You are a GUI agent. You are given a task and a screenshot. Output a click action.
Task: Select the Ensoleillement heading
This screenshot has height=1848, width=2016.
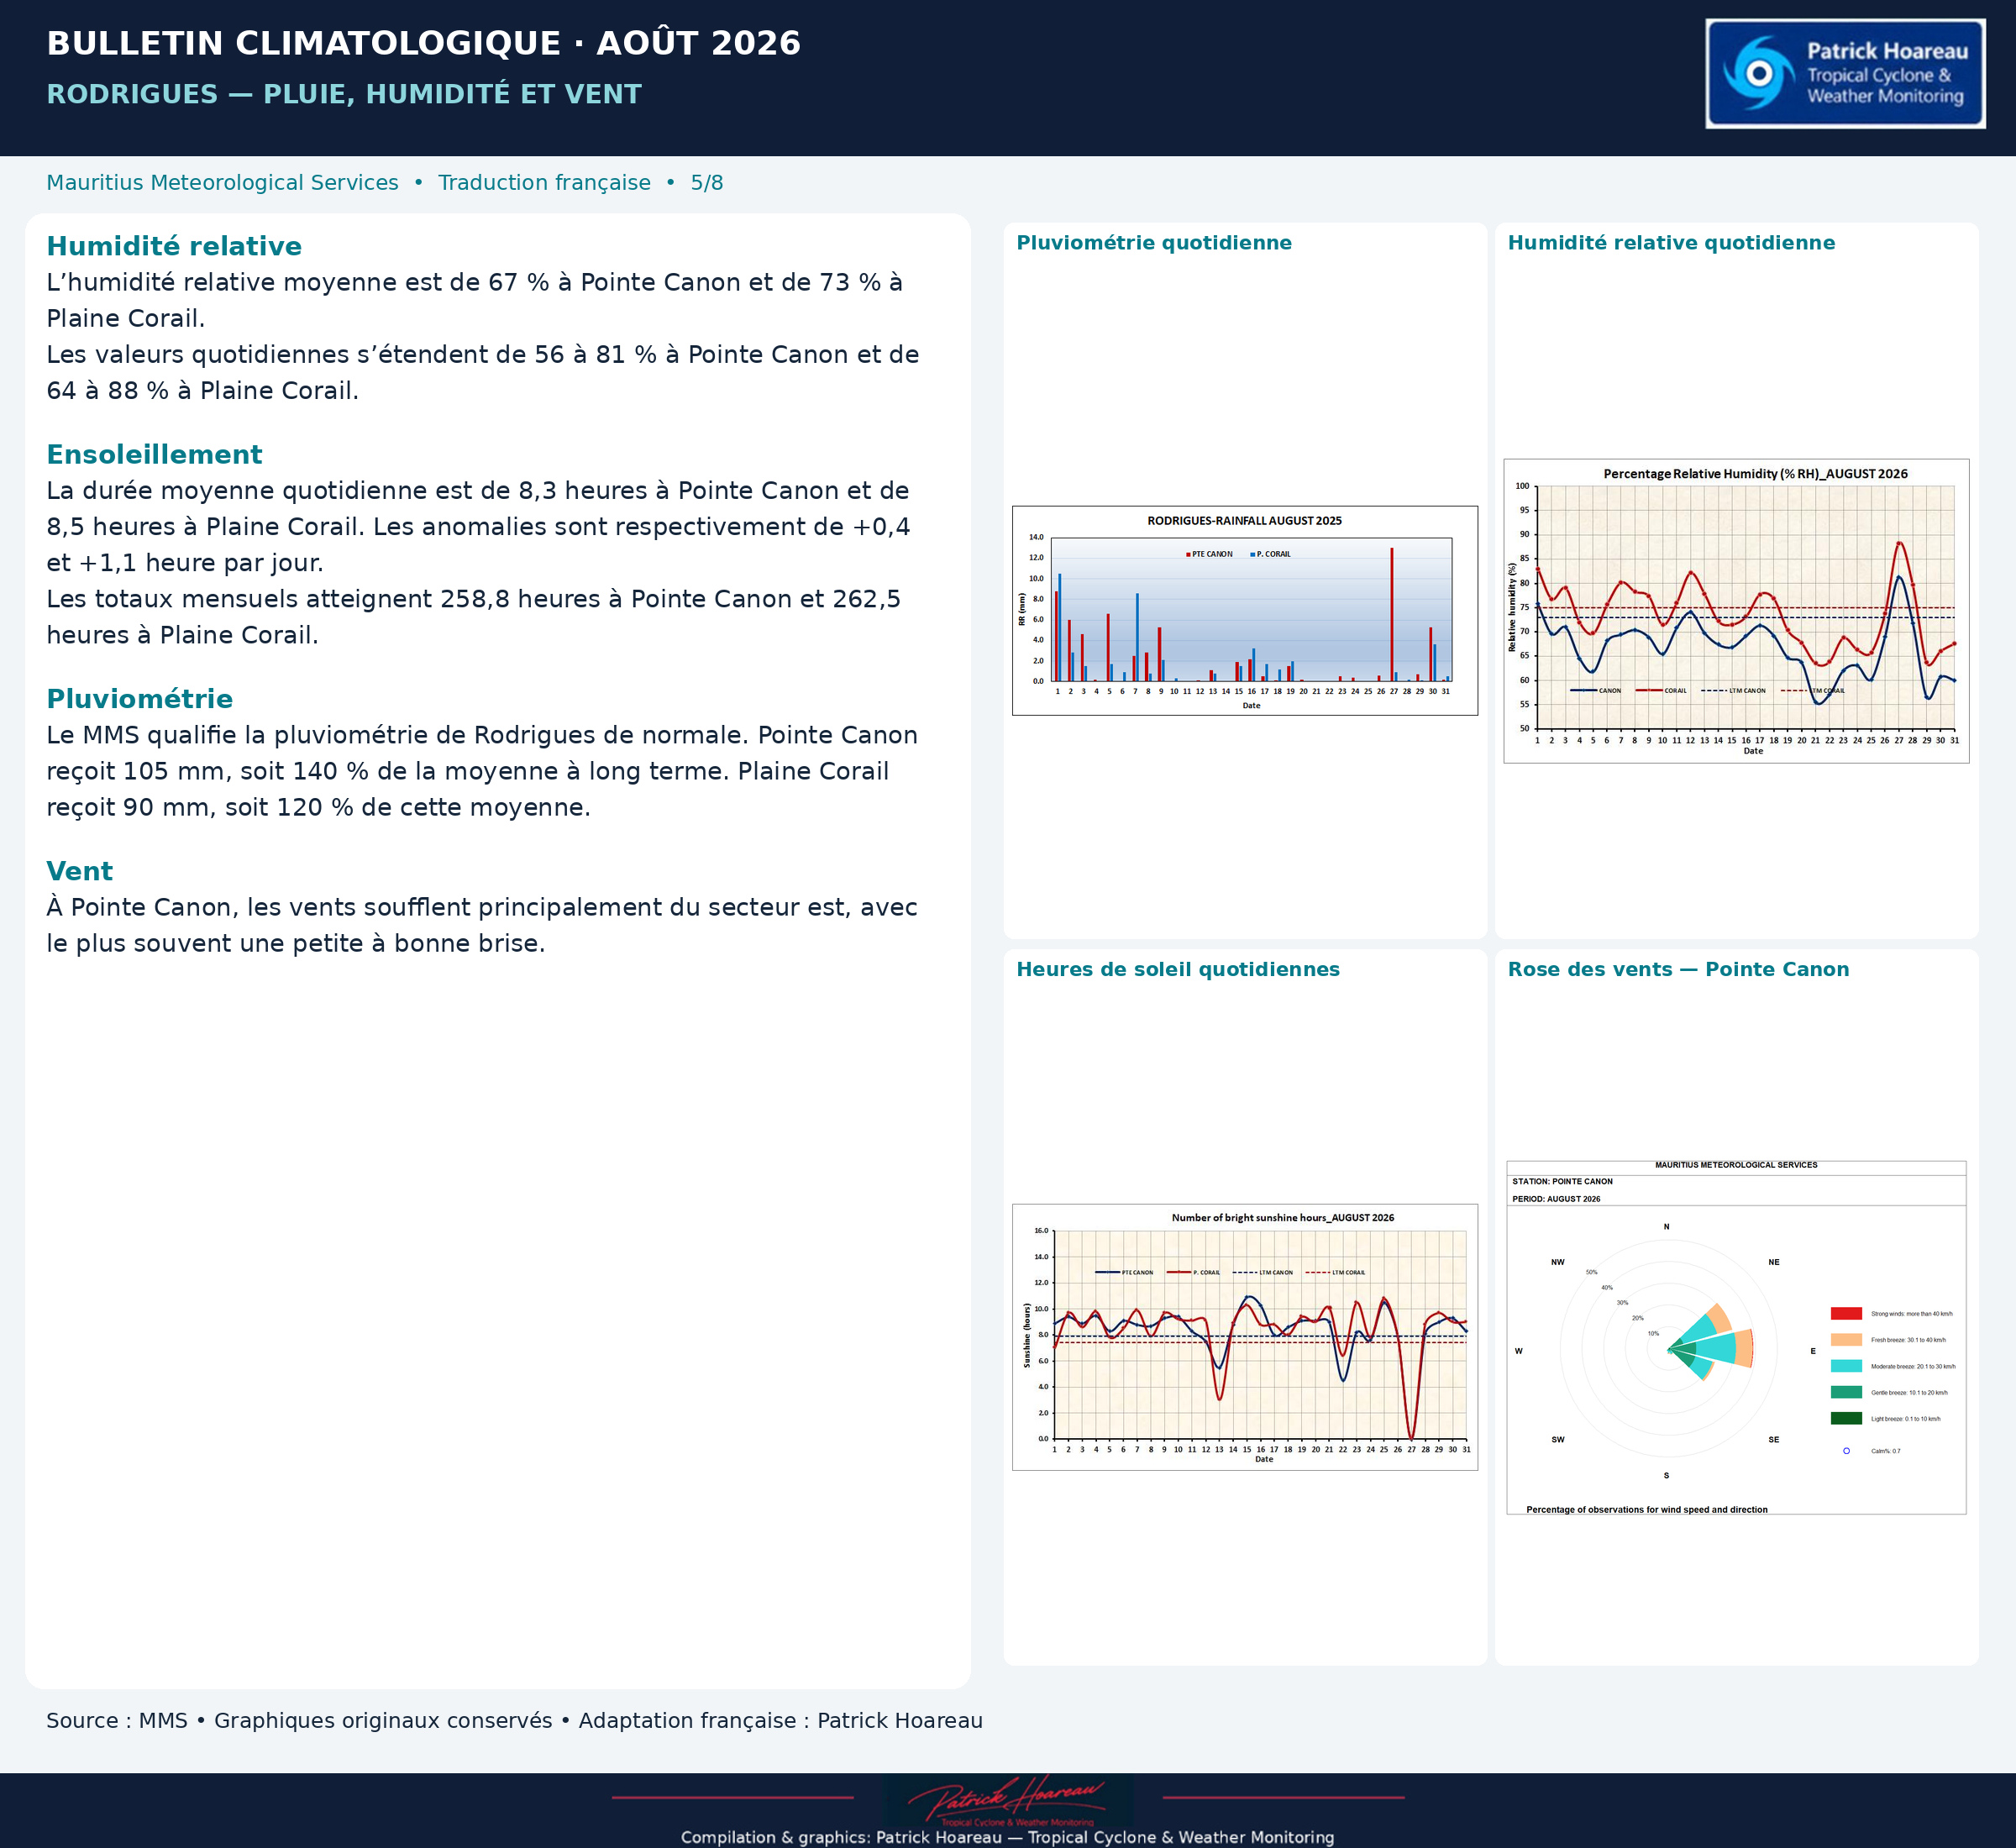pyautogui.click(x=154, y=454)
